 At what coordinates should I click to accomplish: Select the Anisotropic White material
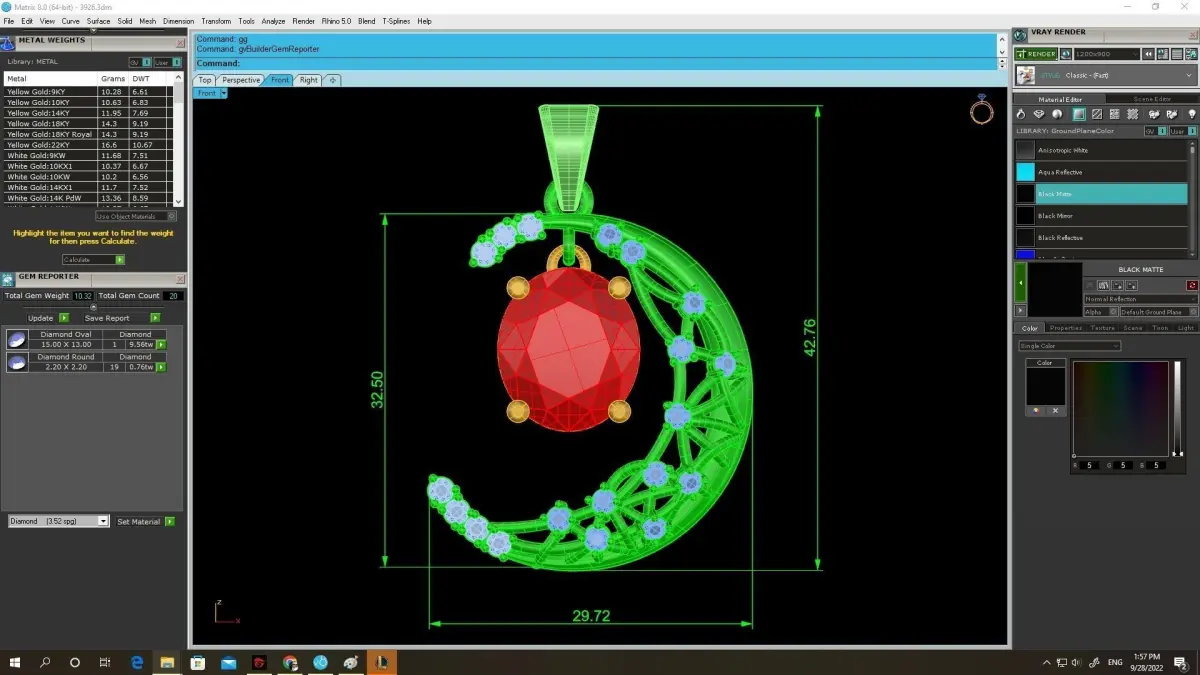point(1102,150)
